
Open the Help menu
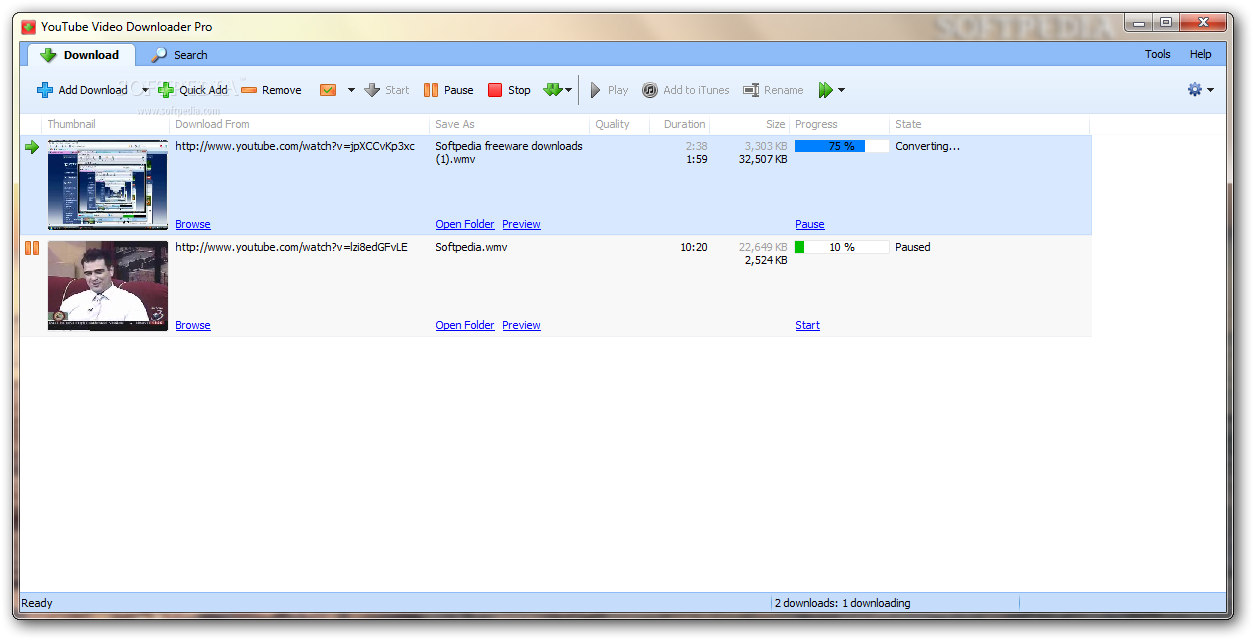(1201, 54)
